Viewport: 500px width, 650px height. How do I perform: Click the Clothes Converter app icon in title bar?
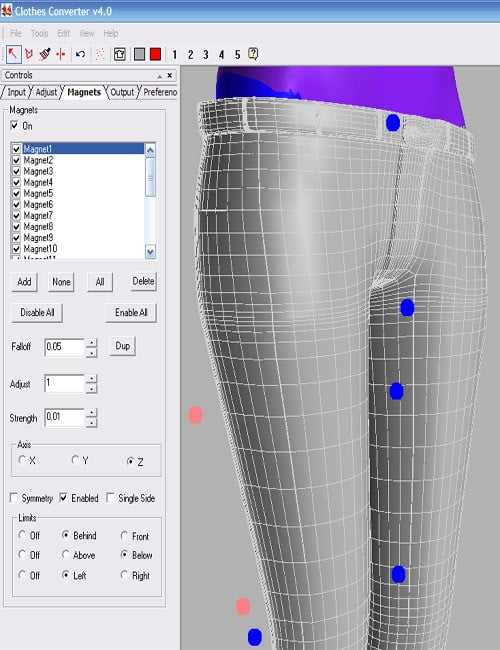pos(7,10)
